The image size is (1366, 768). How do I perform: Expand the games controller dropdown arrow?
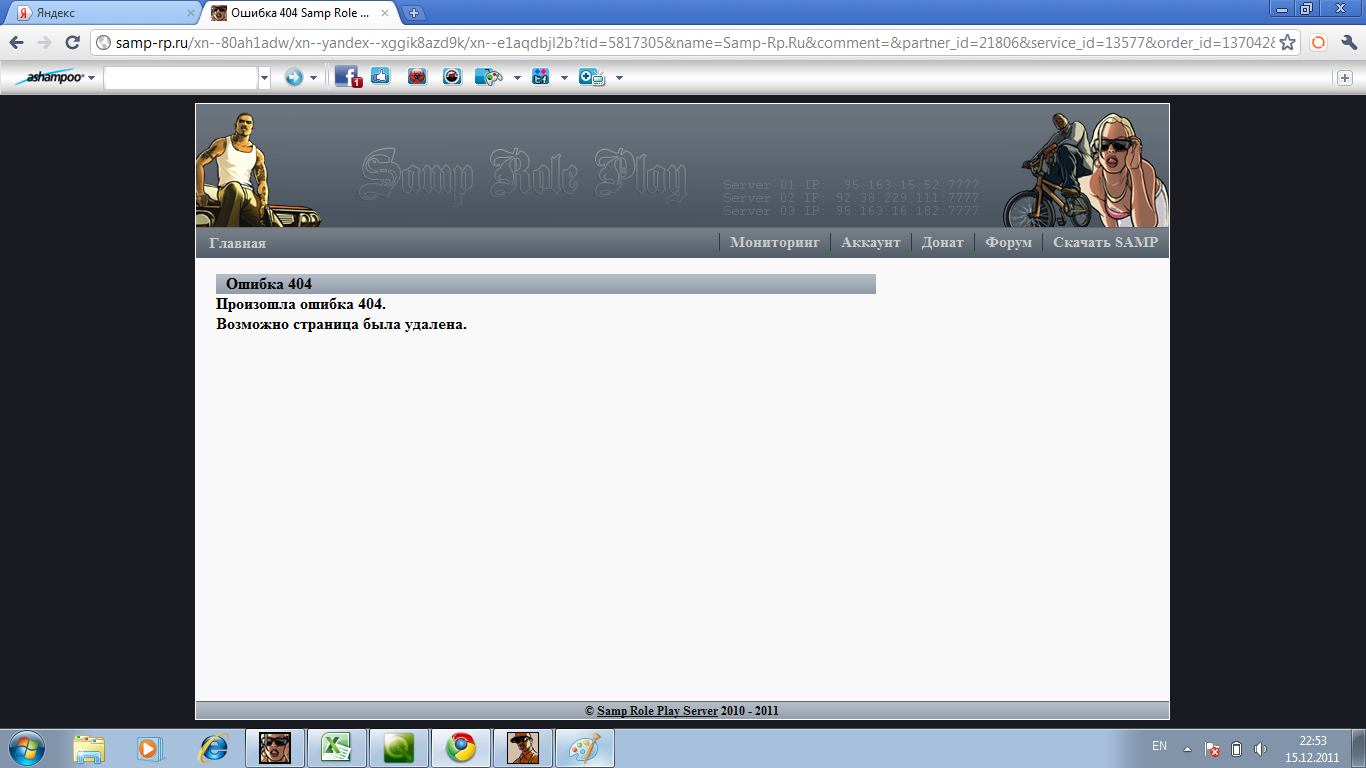click(x=517, y=77)
